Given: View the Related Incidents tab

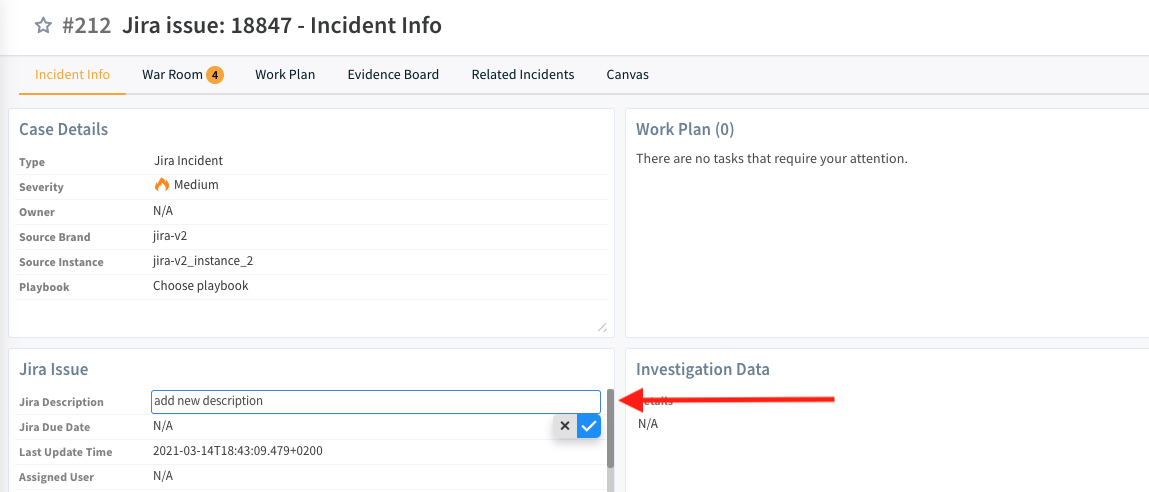Looking at the screenshot, I should pyautogui.click(x=523, y=75).
